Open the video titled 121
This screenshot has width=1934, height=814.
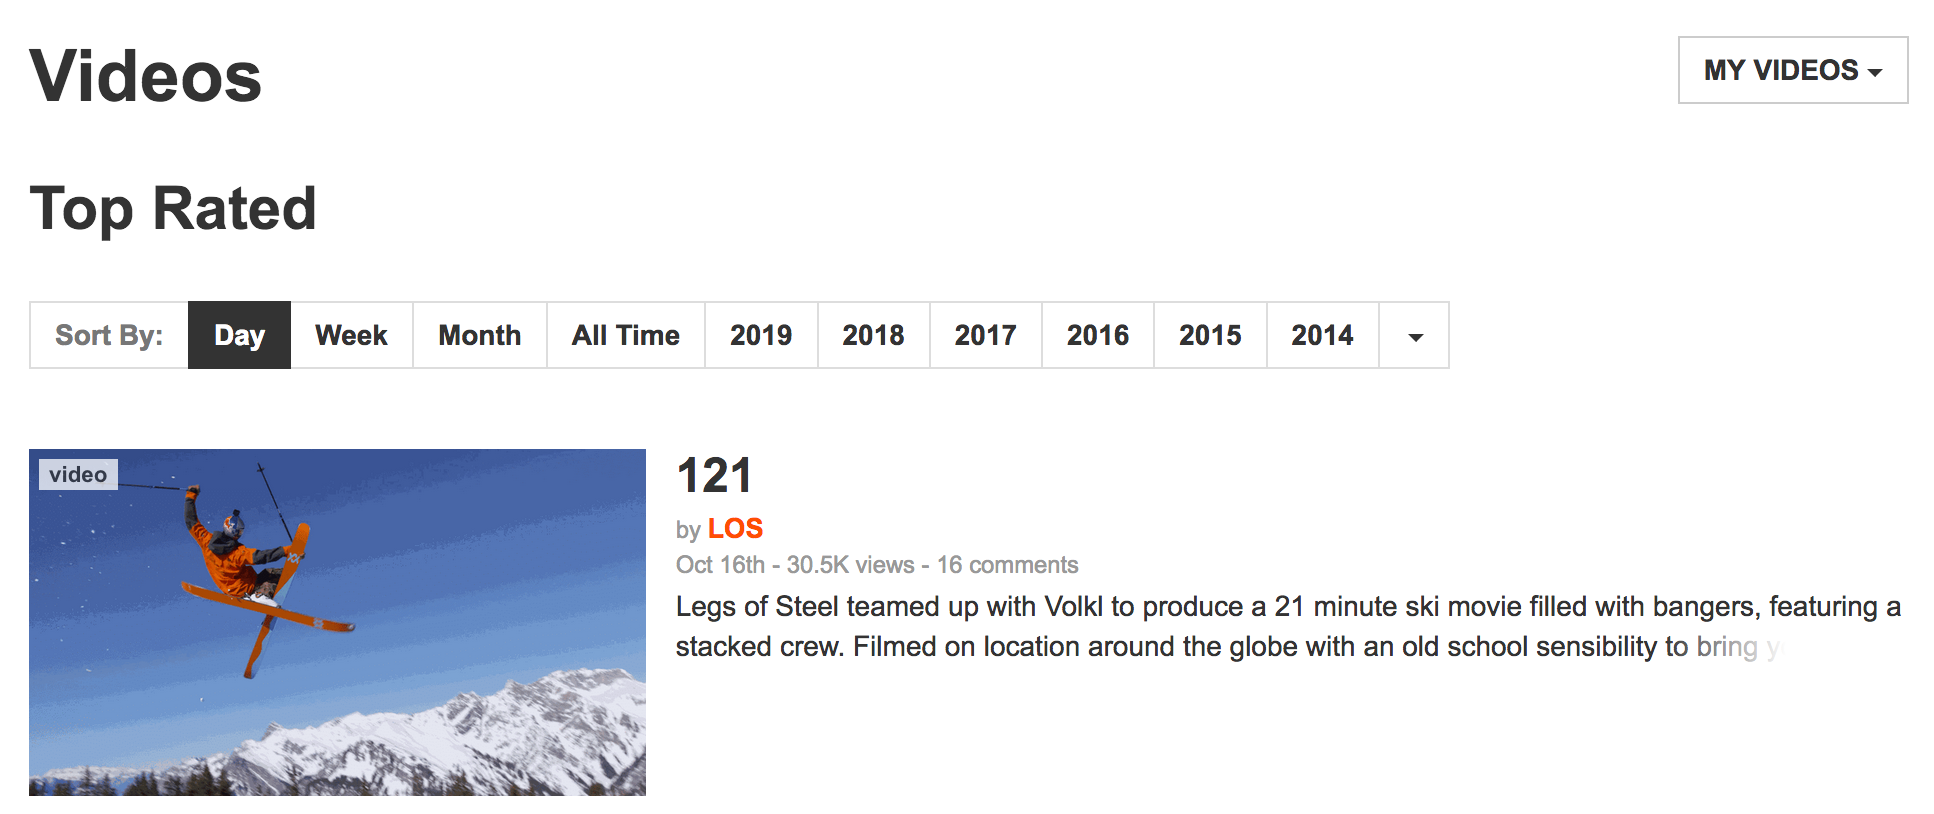pyautogui.click(x=713, y=475)
